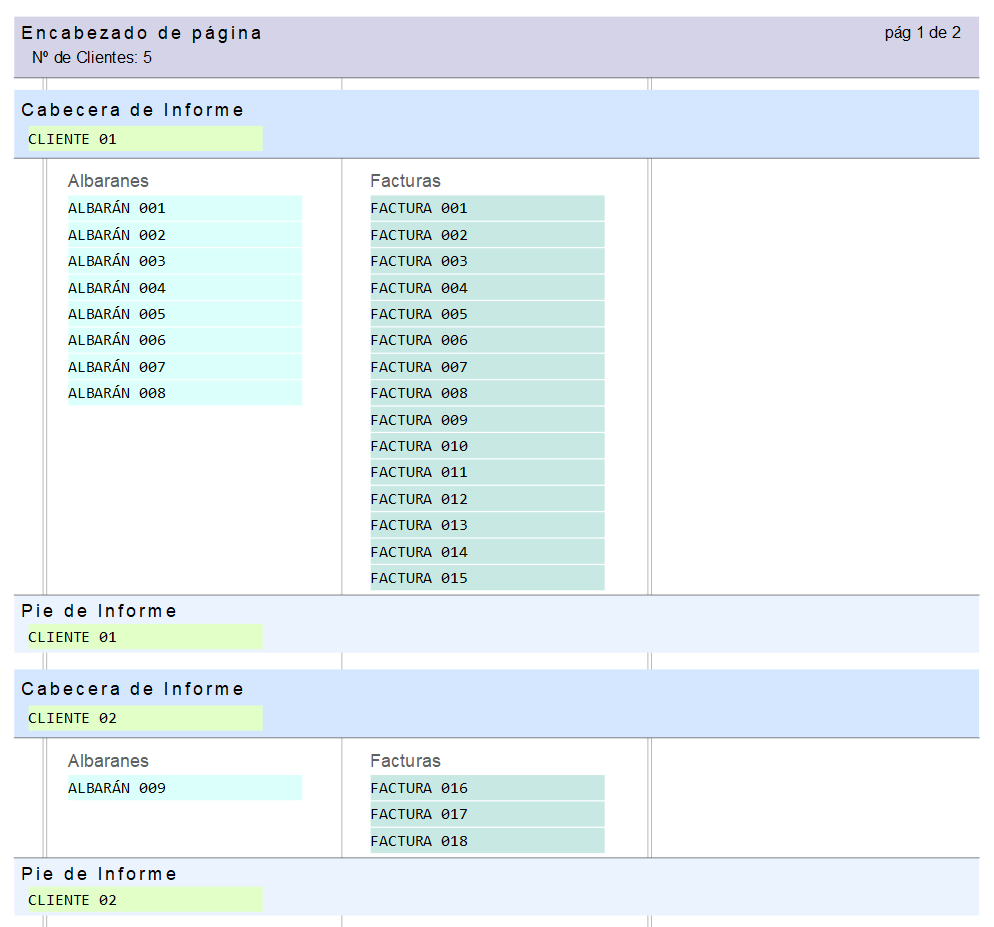Viewport: 994px width, 927px height.
Task: Click CLIENTE 01 field under first Cabecera de Informe
Action: coord(145,139)
